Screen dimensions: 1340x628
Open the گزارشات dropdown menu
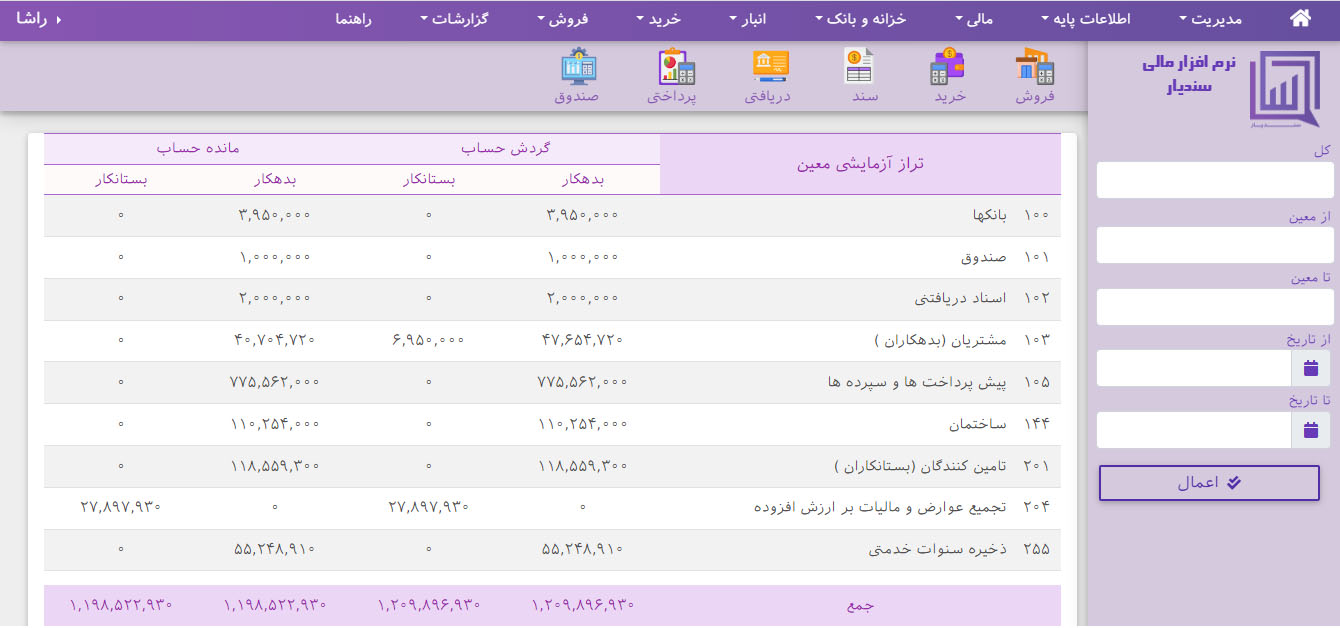pyautogui.click(x=454, y=19)
